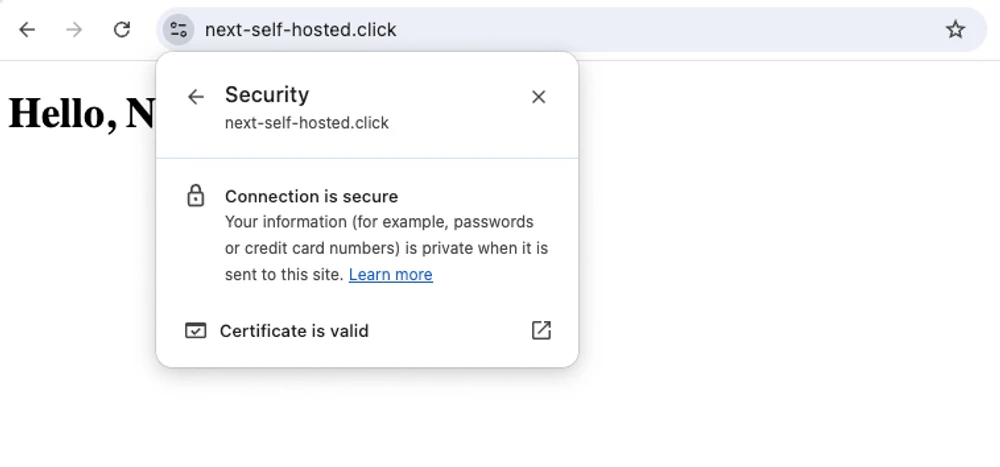Click the browser forward arrow button
The height and width of the screenshot is (467, 1000).
[x=74, y=30]
